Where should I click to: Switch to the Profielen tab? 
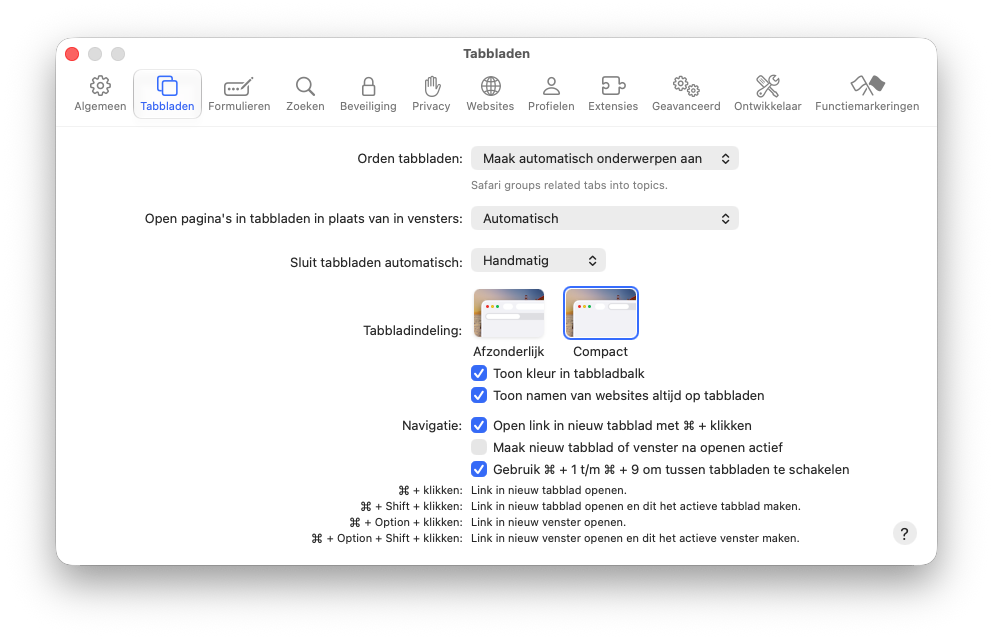pyautogui.click(x=551, y=94)
